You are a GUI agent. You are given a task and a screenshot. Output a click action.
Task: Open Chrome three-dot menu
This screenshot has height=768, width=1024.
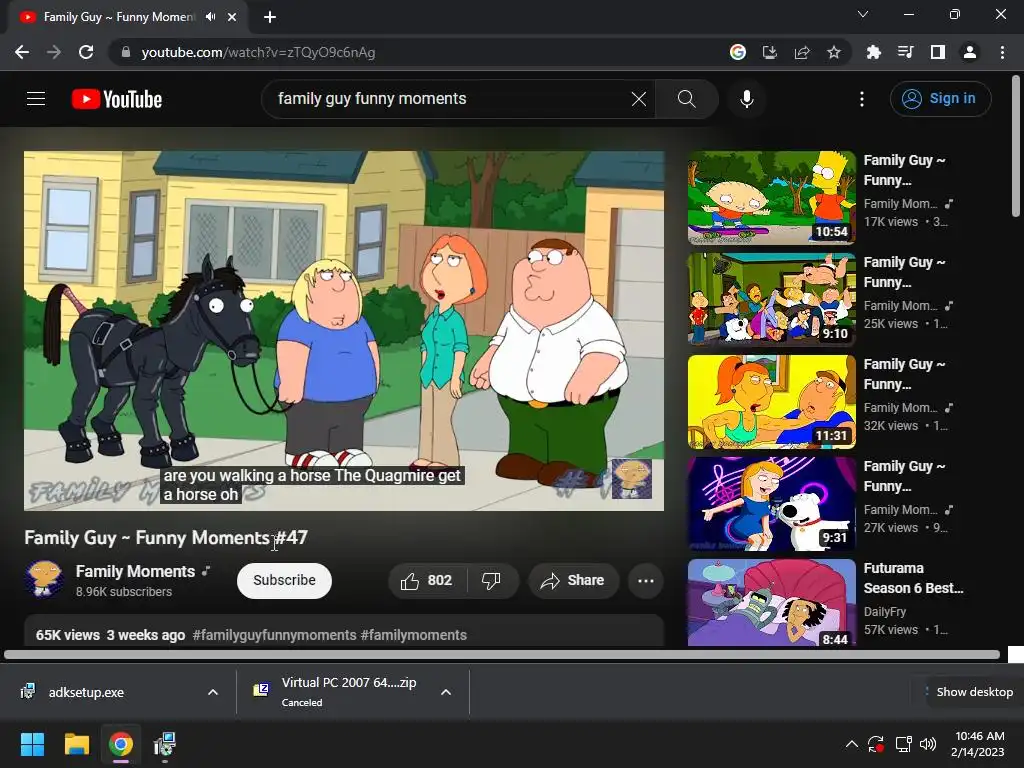click(x=1002, y=52)
